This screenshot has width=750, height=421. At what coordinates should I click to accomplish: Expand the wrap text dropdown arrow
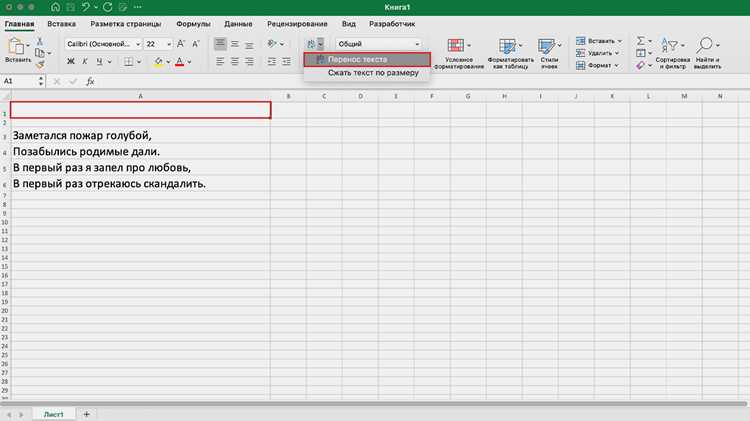(320, 44)
